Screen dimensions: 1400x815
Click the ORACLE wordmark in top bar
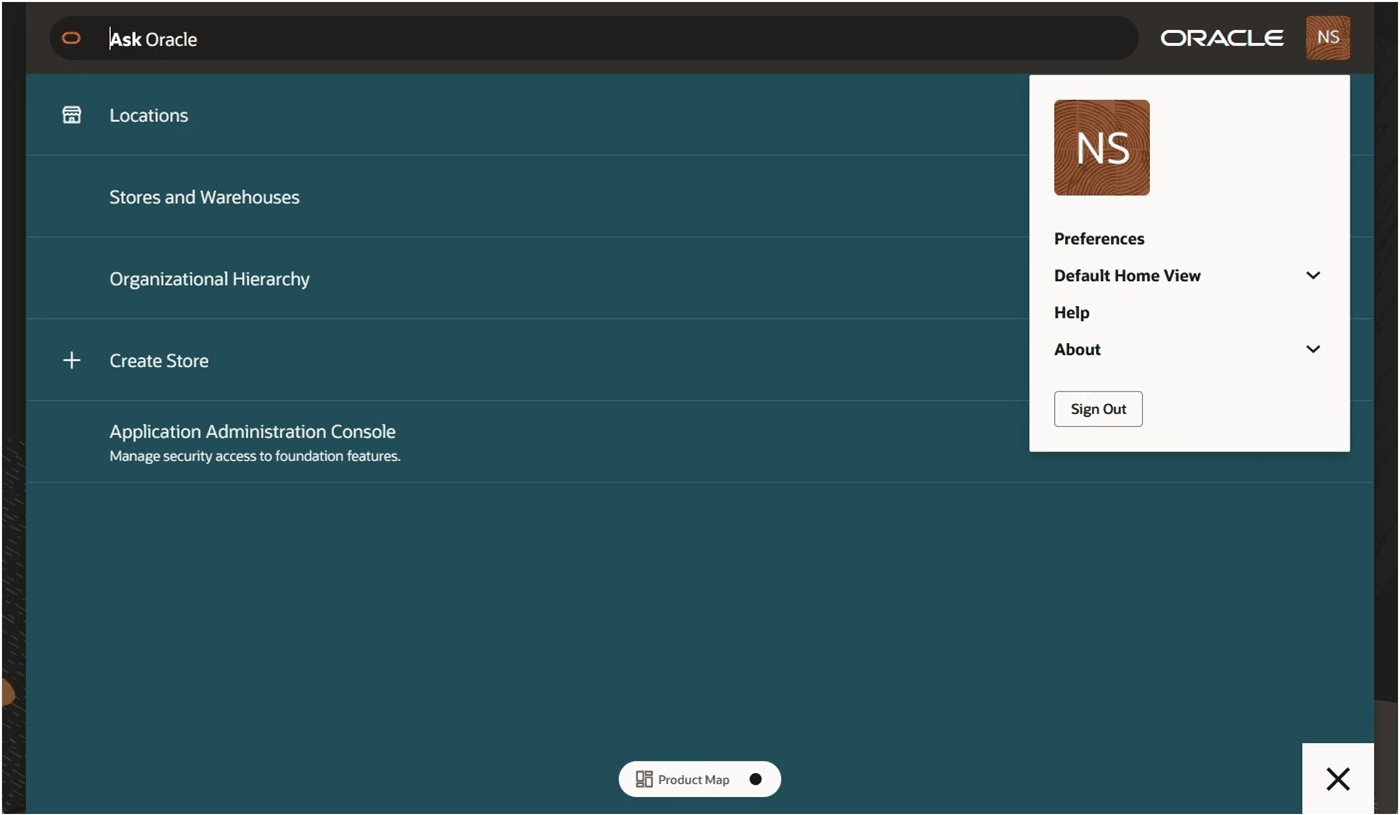(1222, 37)
